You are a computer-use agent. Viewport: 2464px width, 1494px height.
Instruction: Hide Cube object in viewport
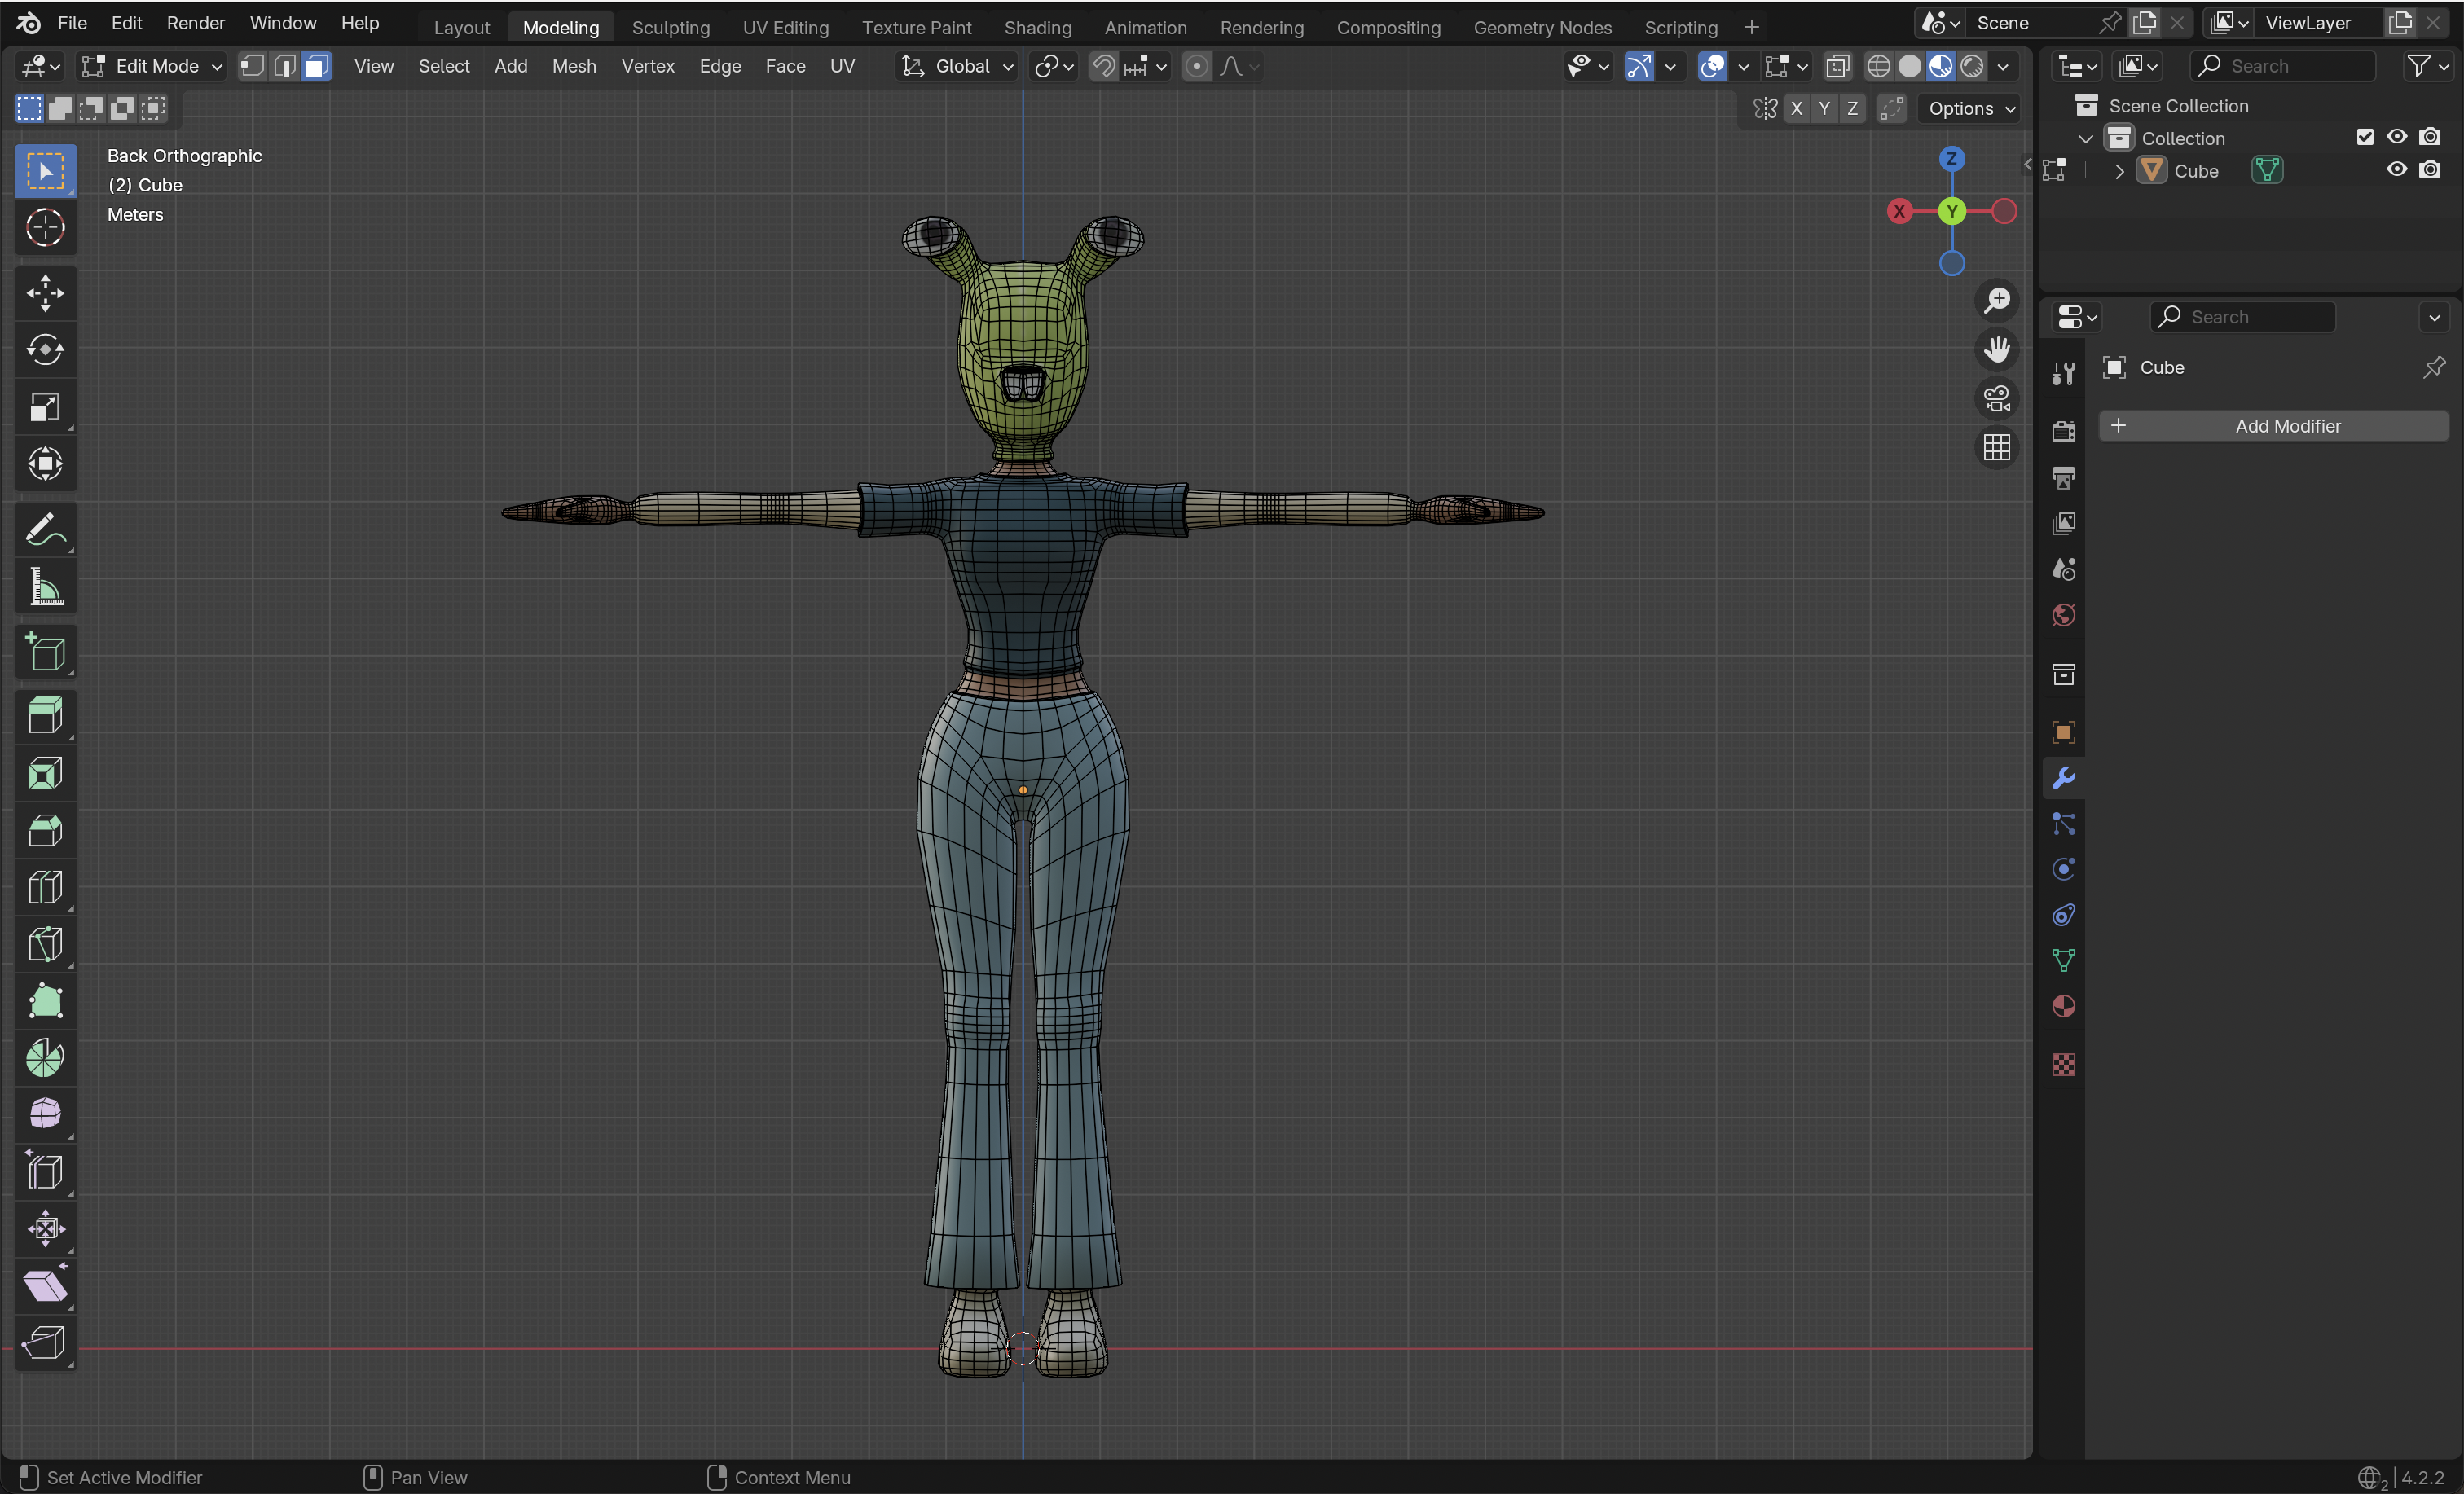coord(2396,169)
